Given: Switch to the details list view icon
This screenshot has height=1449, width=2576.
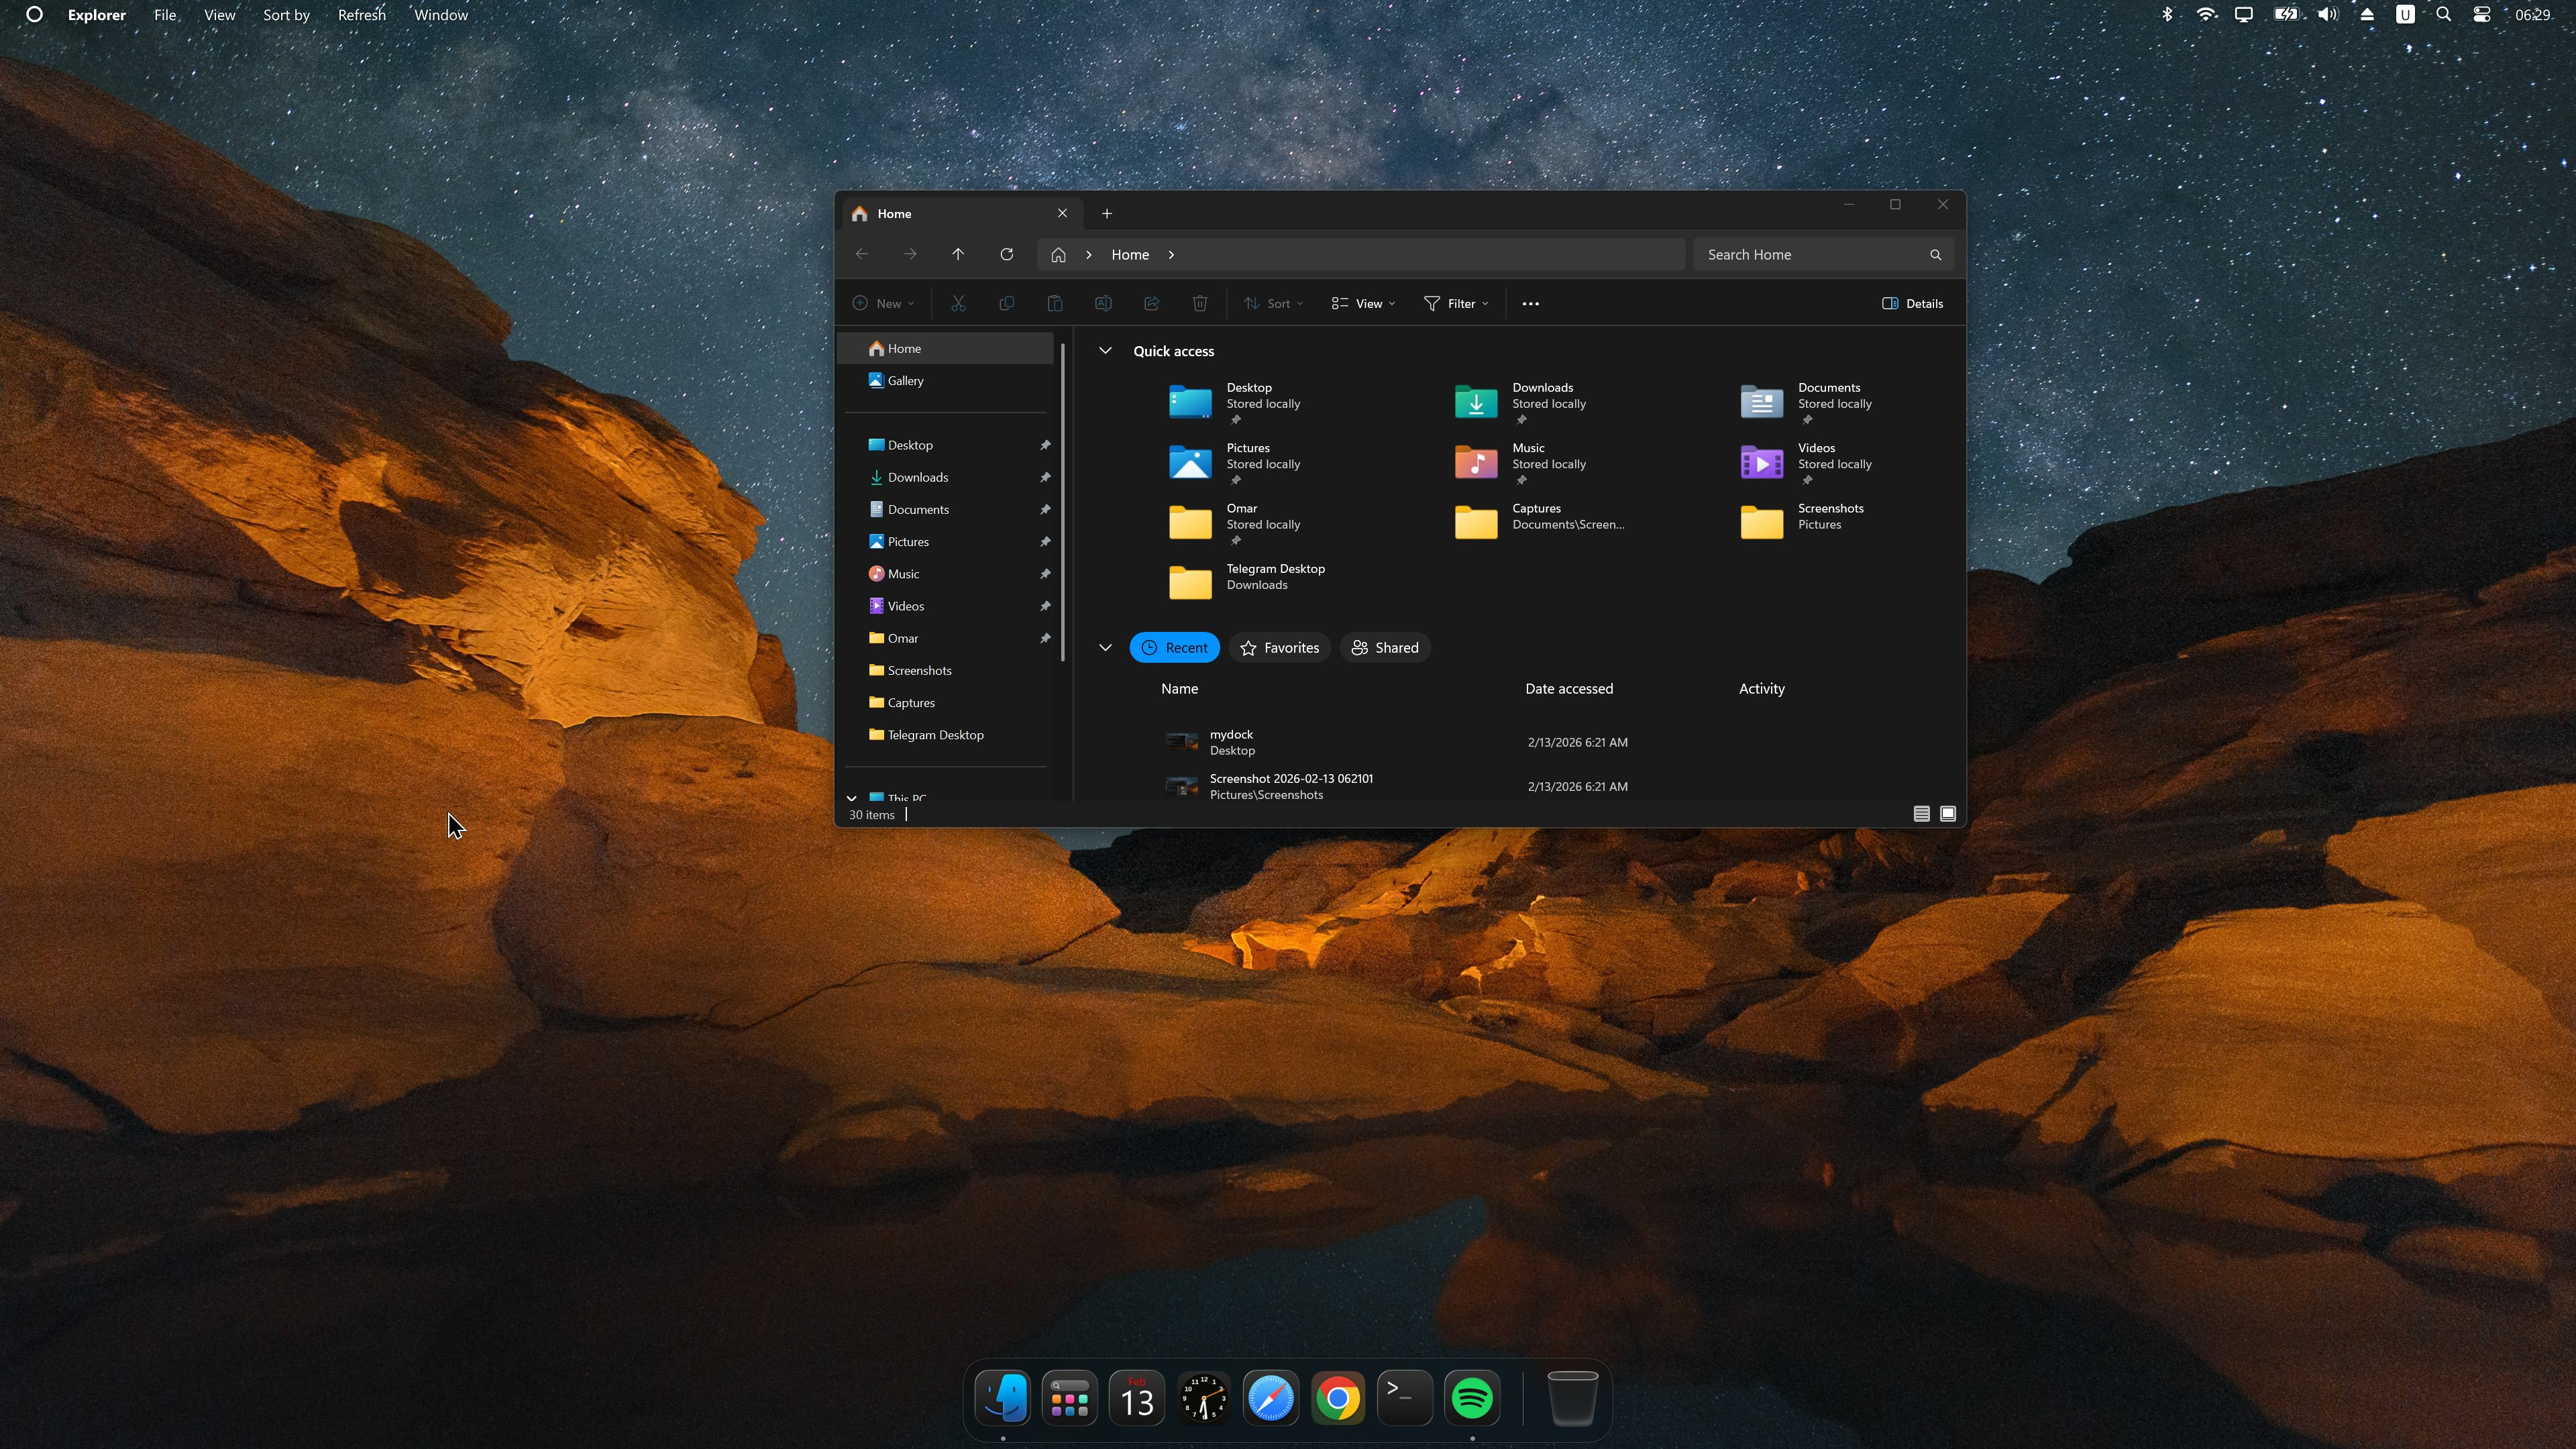Looking at the screenshot, I should coord(1921,814).
